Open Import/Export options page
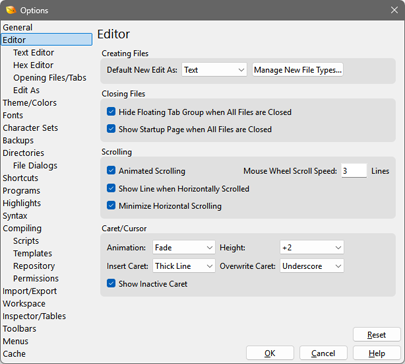405x364 pixels. (x=30, y=291)
